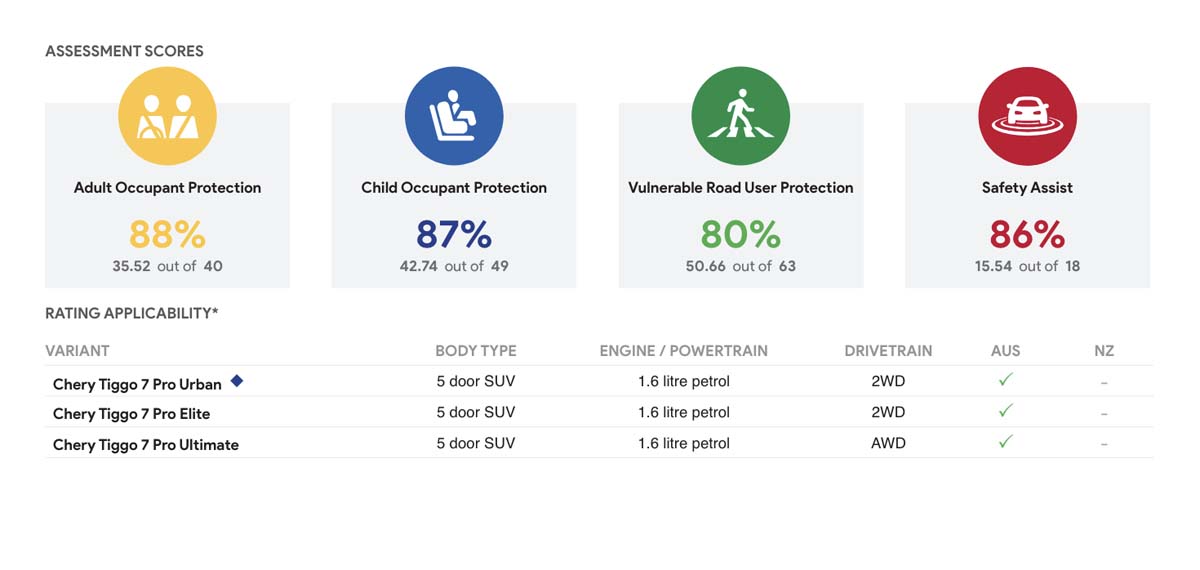Viewport: 1200px width, 570px height.
Task: Click the DRIVETRAIN column header
Action: pyautogui.click(x=888, y=351)
